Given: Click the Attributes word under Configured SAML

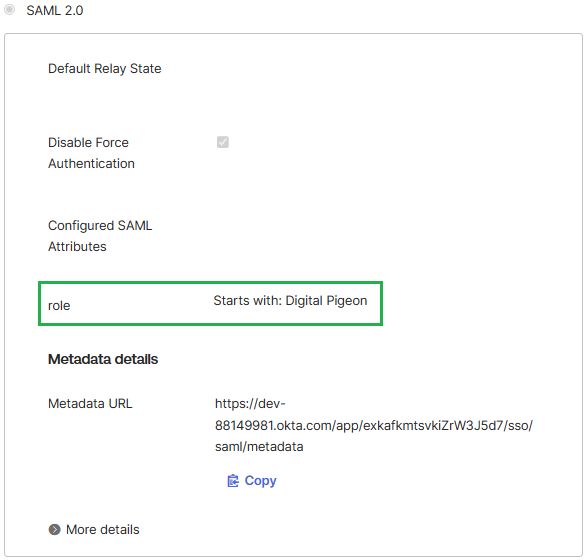Looking at the screenshot, I should coord(77,247).
